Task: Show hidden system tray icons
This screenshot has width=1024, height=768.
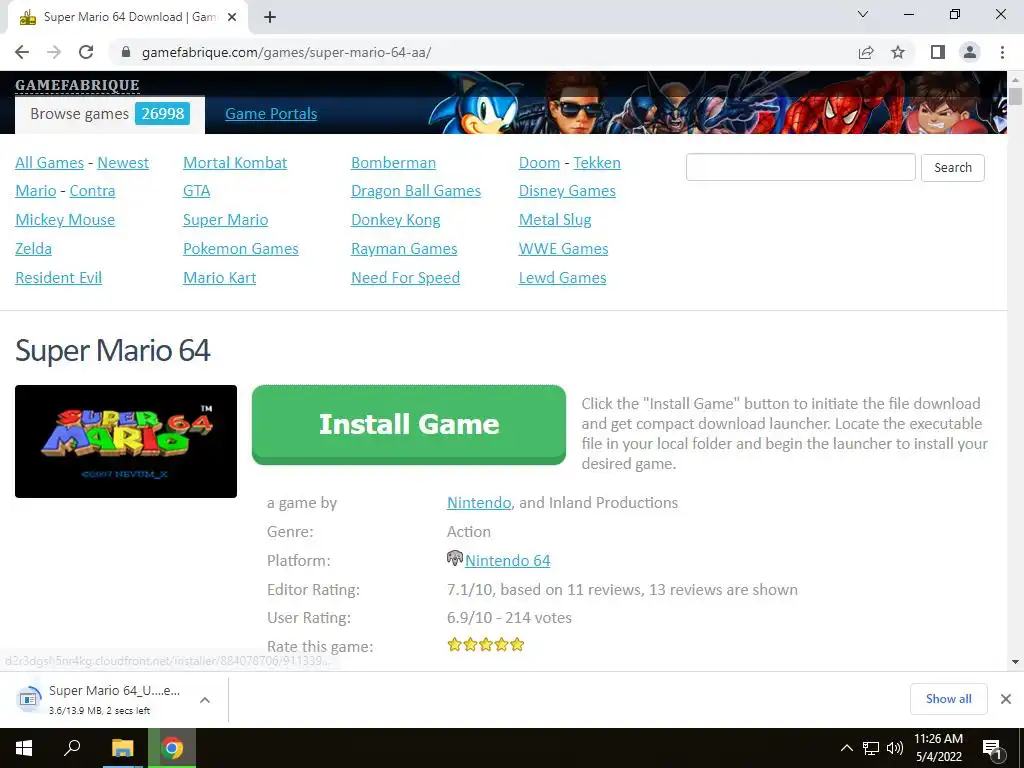Action: (x=846, y=748)
